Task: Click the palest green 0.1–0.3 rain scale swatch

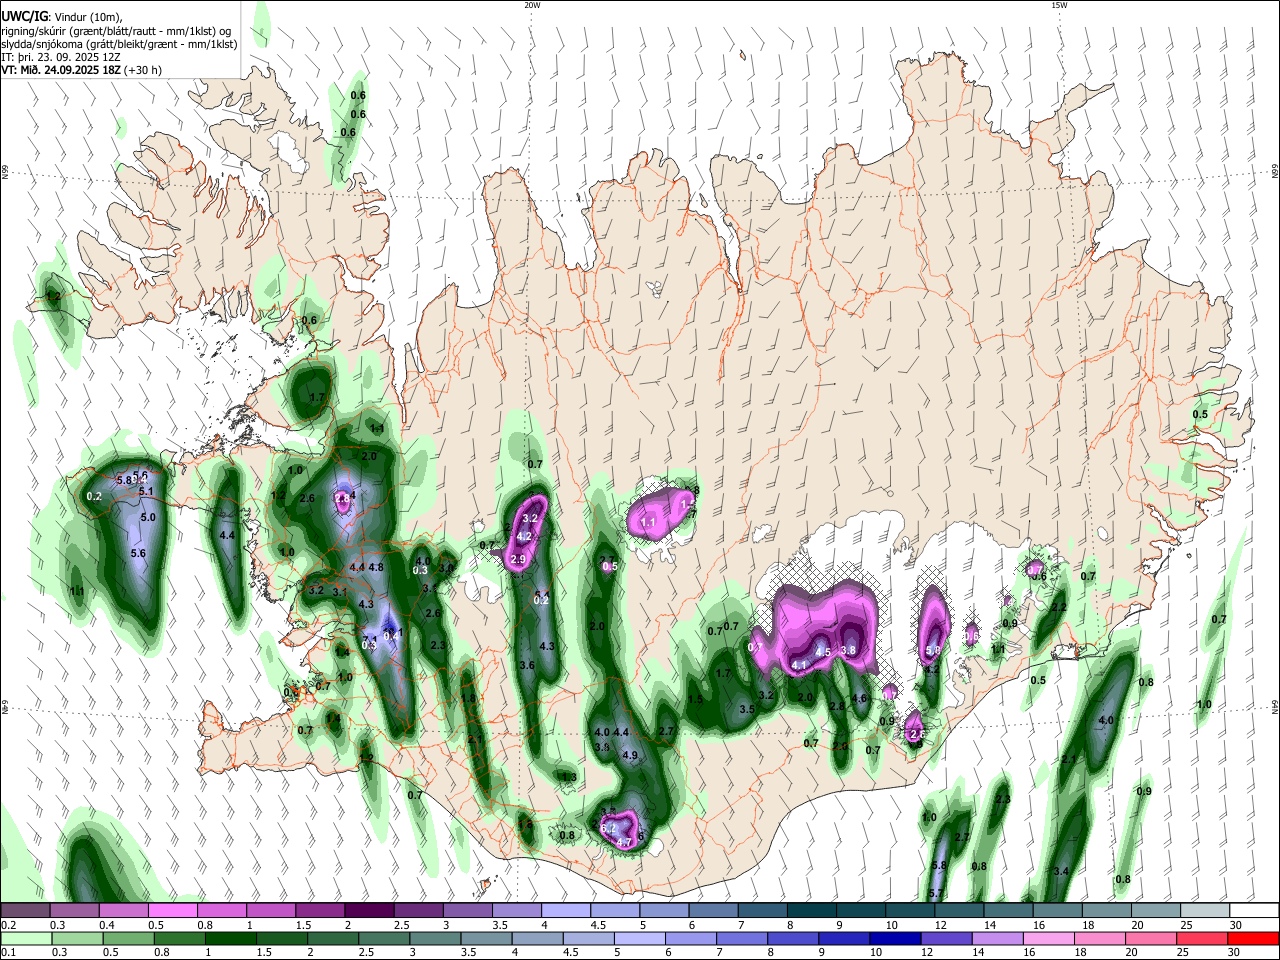Action: [x=26, y=938]
